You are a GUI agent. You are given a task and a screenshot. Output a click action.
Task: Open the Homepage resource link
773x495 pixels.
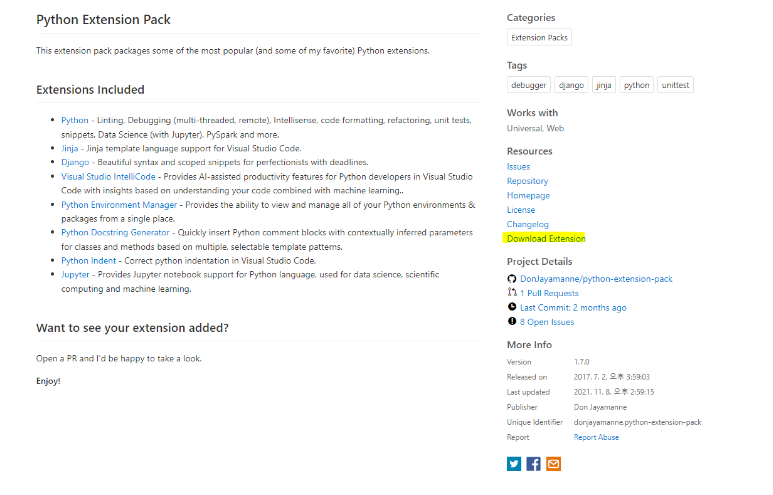[528, 195]
